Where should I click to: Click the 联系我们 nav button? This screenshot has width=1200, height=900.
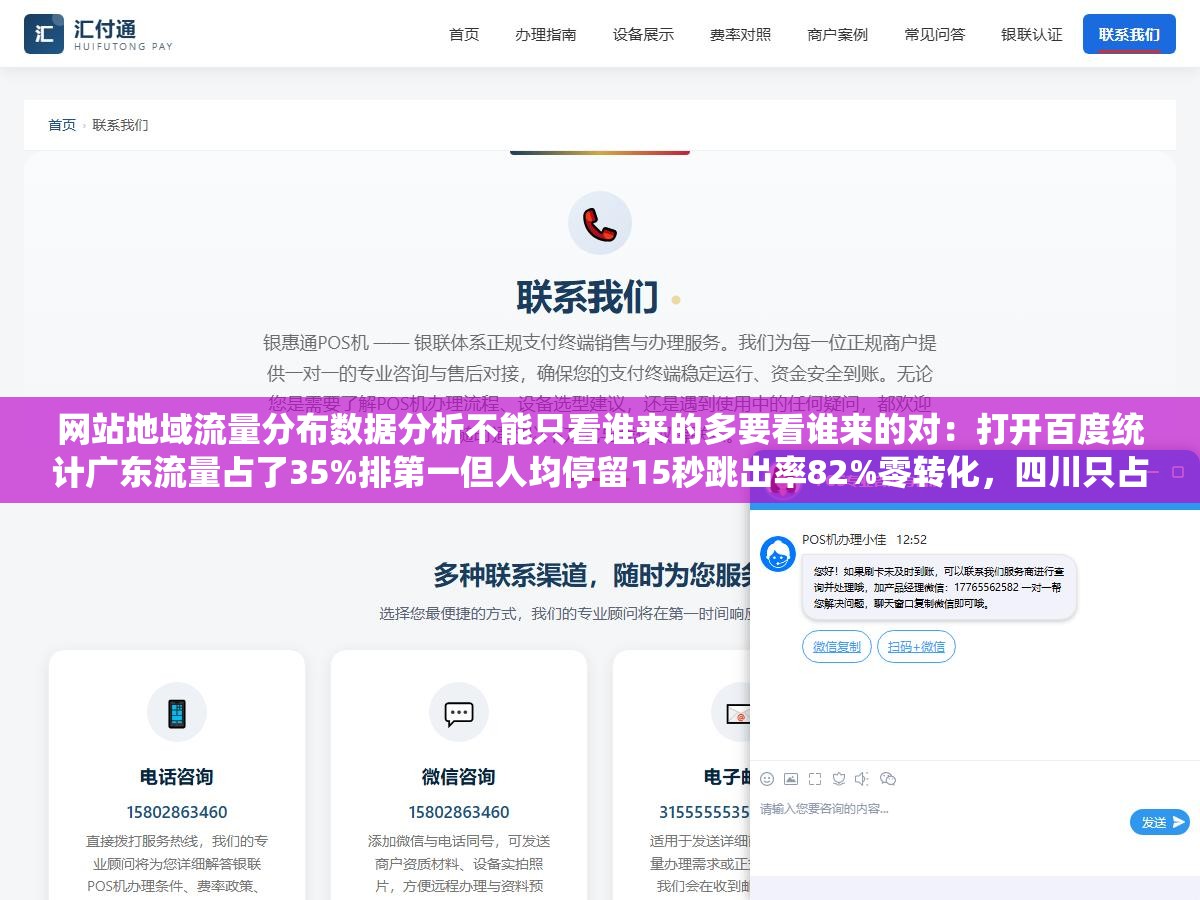pos(1129,34)
